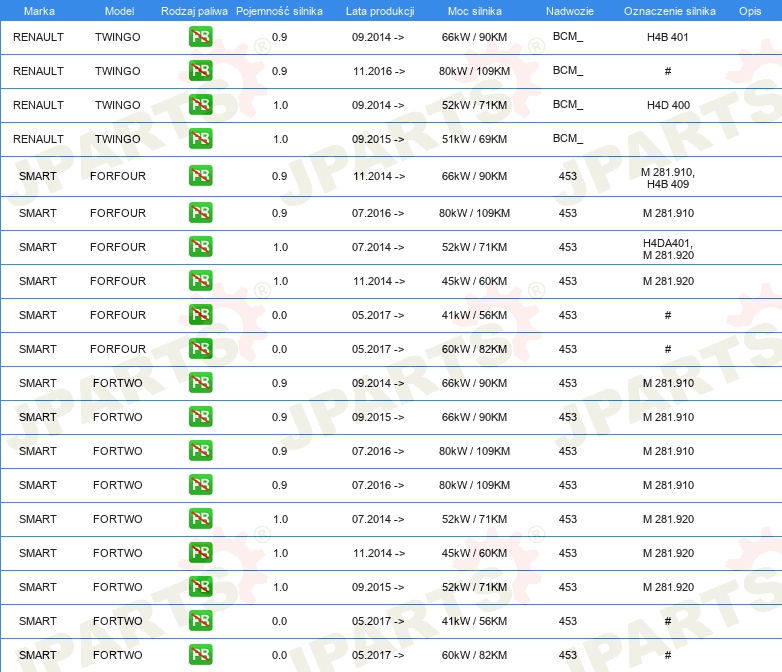Click 60kW / 82KM in Fortwo row
The width and height of the screenshot is (782, 672).
[x=474, y=655]
